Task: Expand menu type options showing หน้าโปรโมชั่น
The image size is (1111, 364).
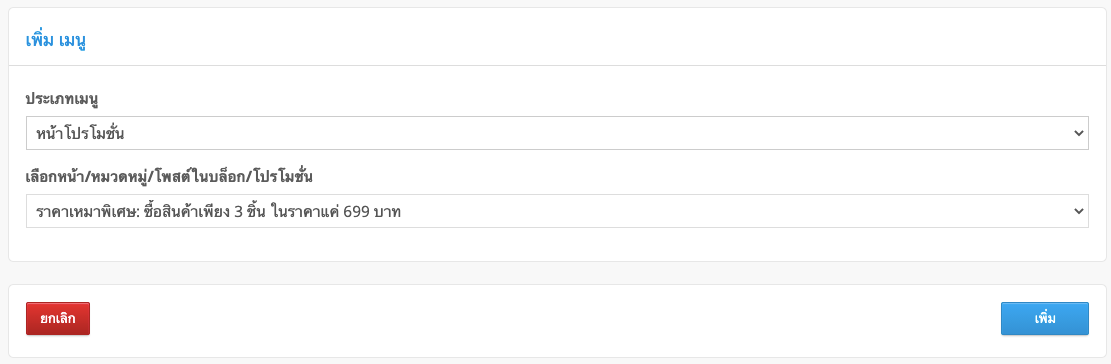Action: 557,133
